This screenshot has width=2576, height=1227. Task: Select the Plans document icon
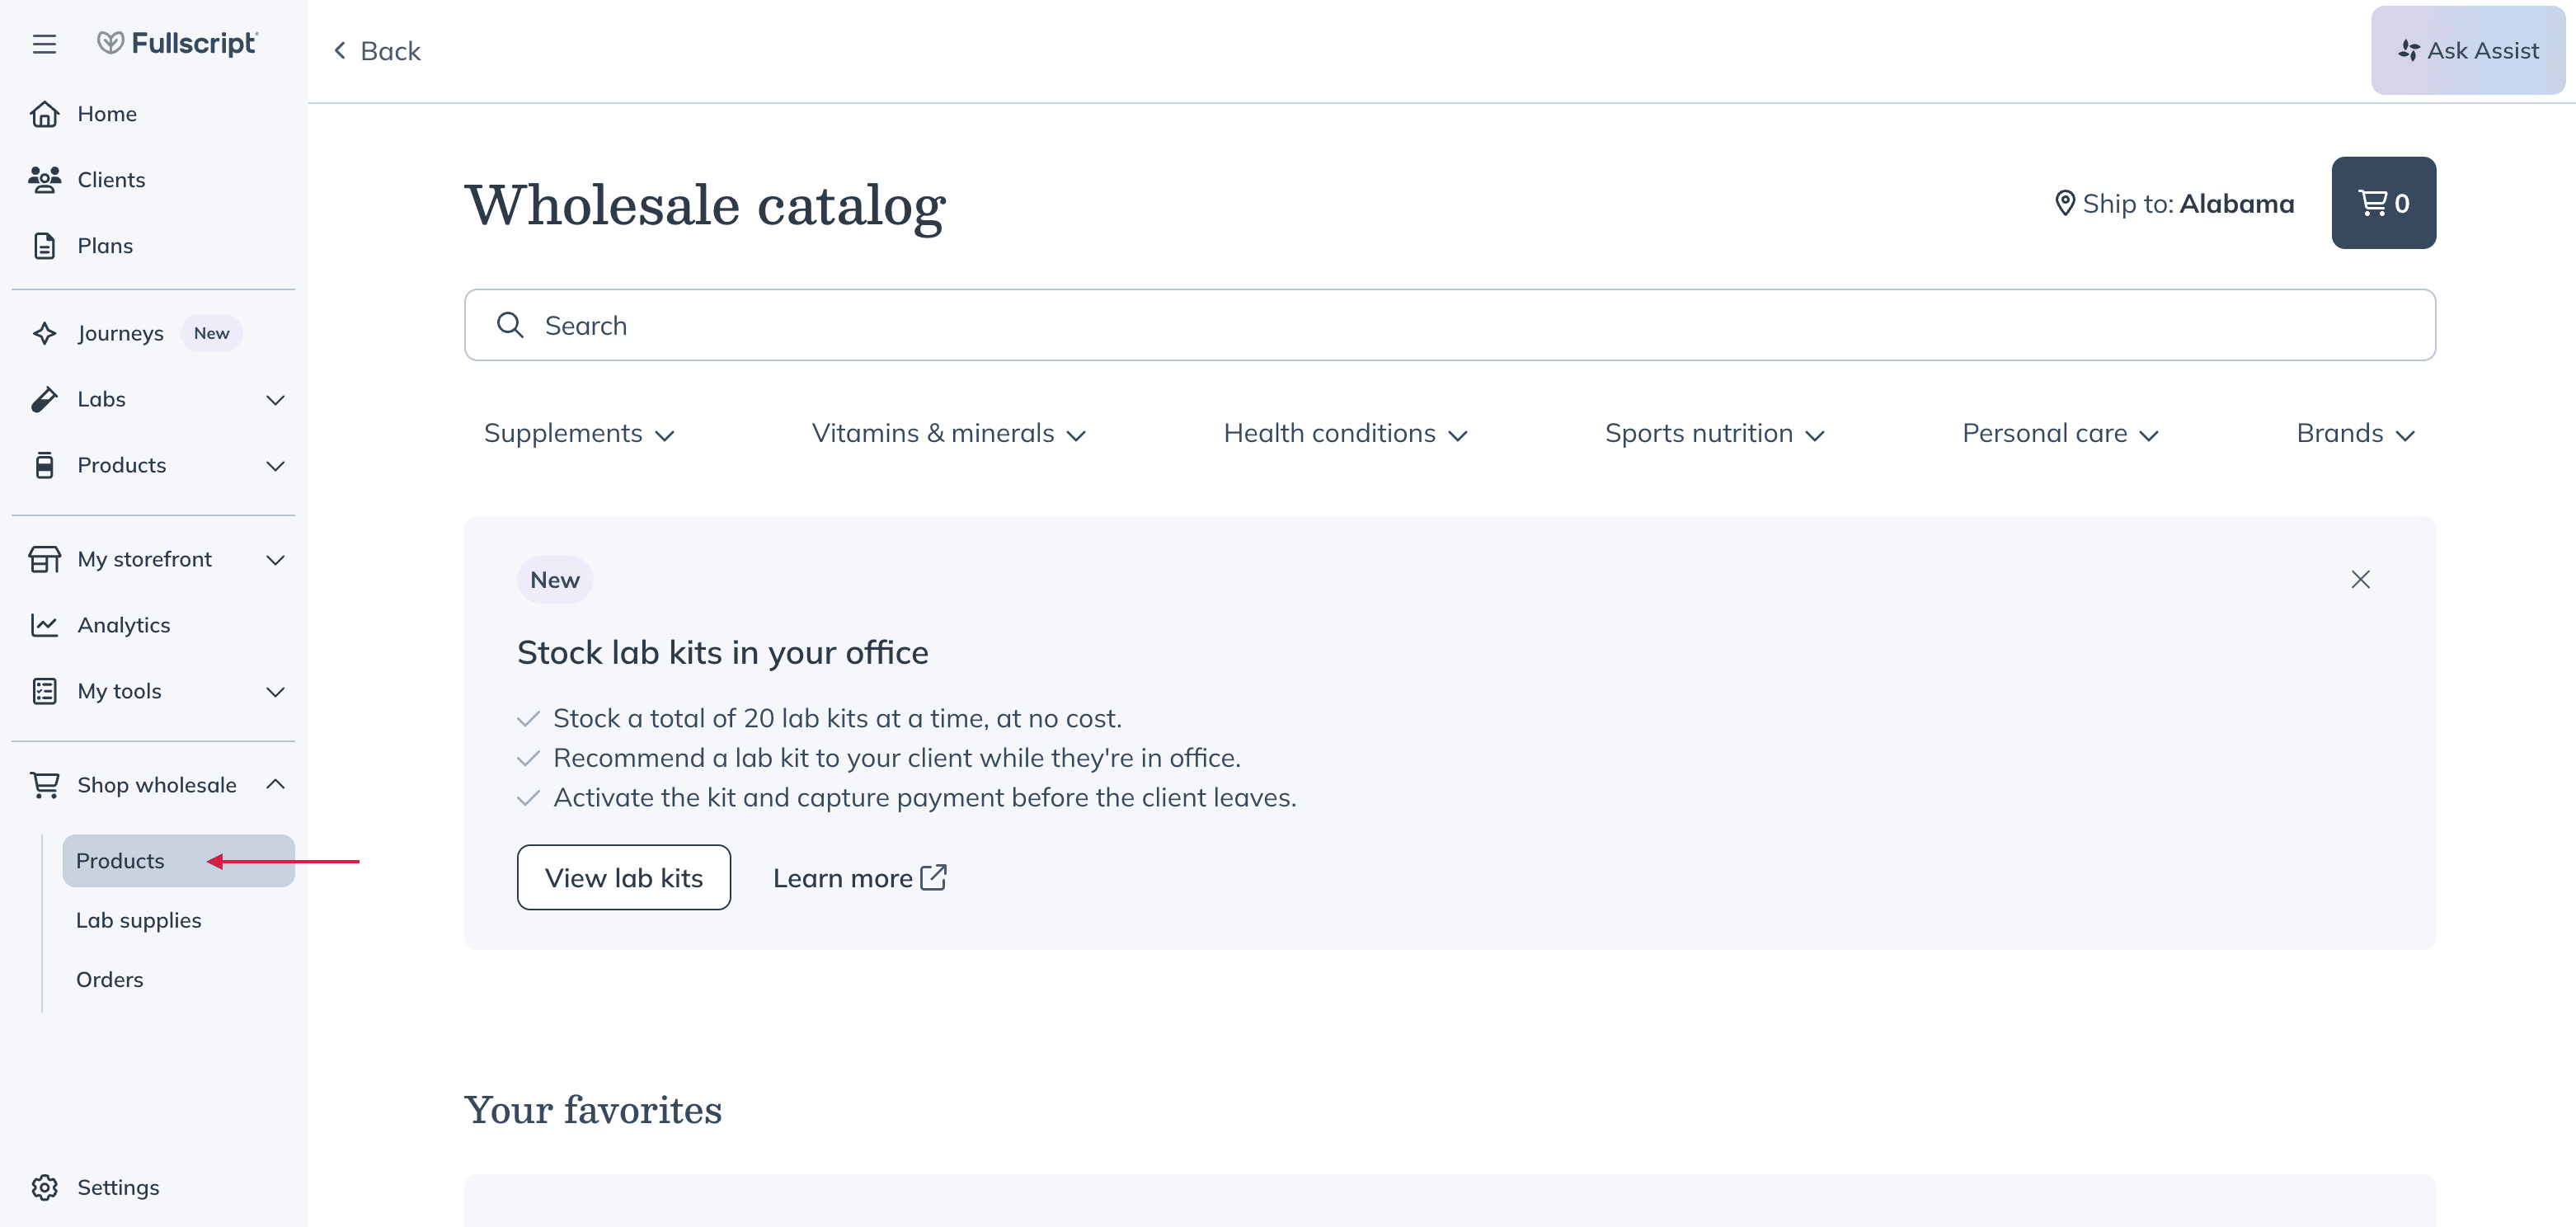tap(44, 246)
